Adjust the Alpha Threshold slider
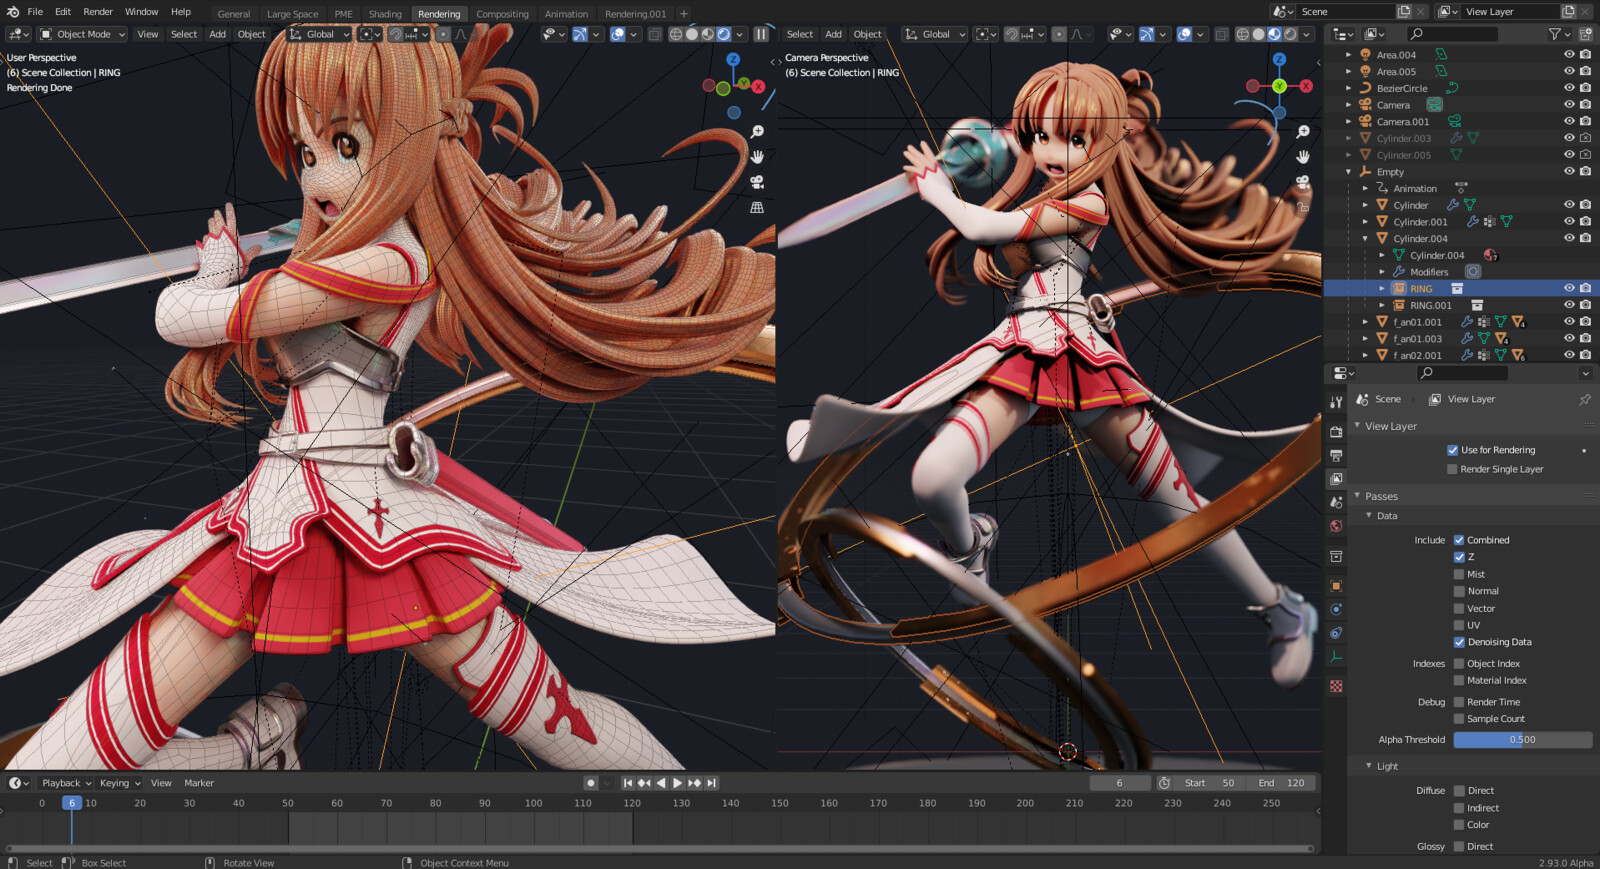The height and width of the screenshot is (869, 1600). (x=1522, y=740)
